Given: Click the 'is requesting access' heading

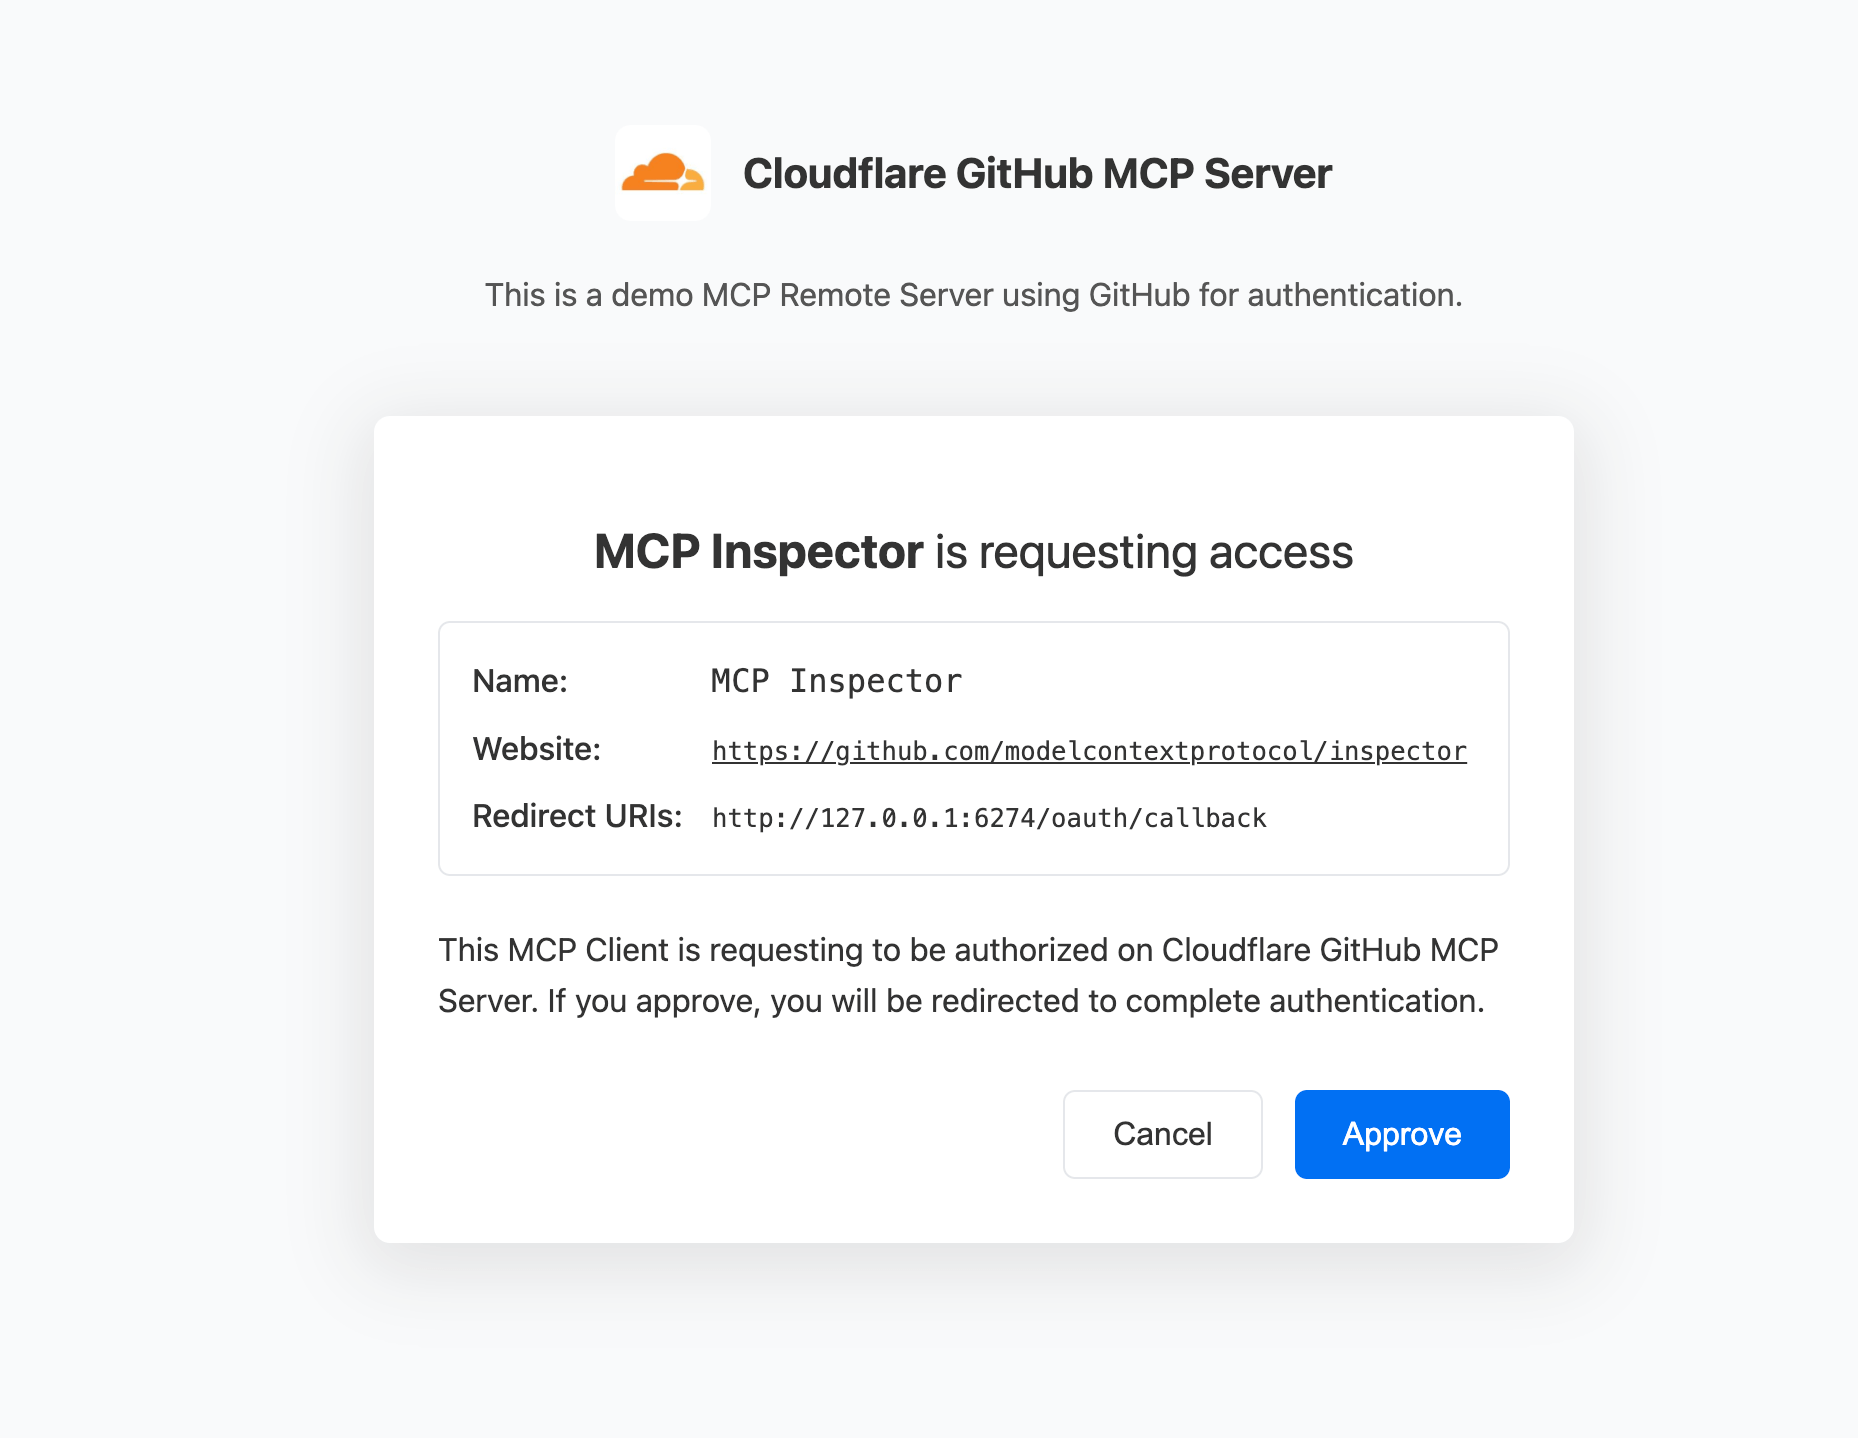Looking at the screenshot, I should [x=1144, y=552].
